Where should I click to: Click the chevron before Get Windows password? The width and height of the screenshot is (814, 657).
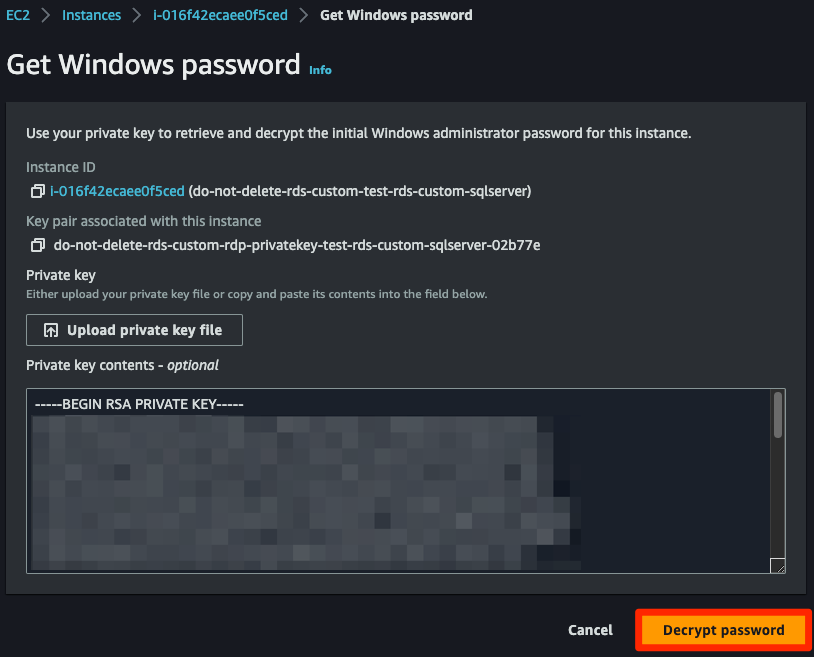[x=304, y=15]
